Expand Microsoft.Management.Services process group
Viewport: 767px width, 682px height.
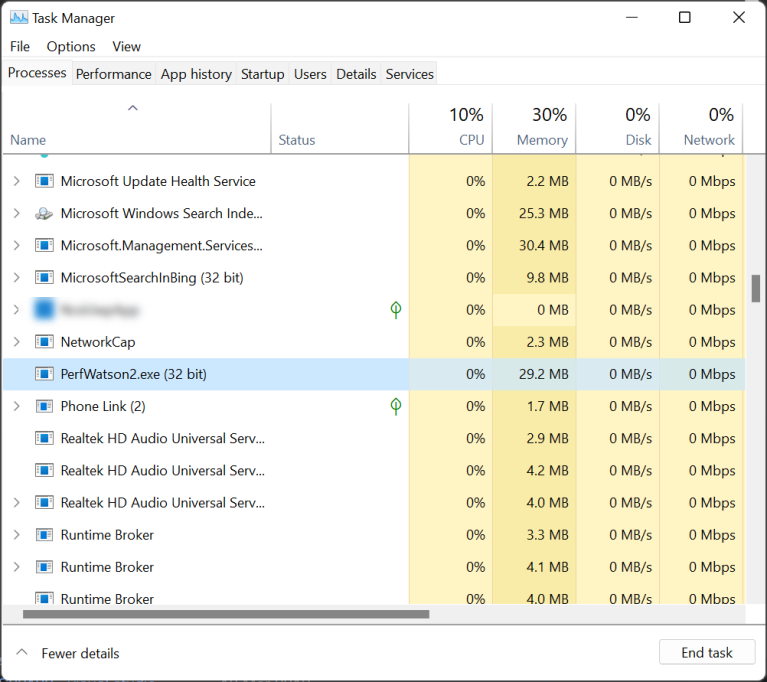[17, 246]
